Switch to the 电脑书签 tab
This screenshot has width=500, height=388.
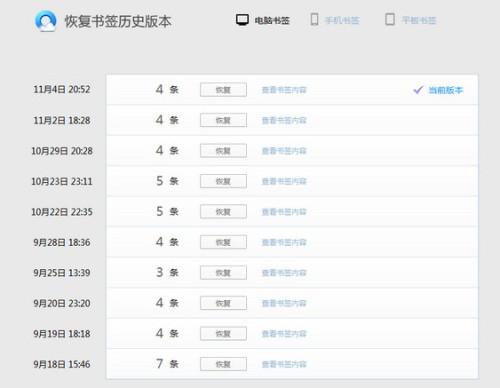tap(272, 21)
